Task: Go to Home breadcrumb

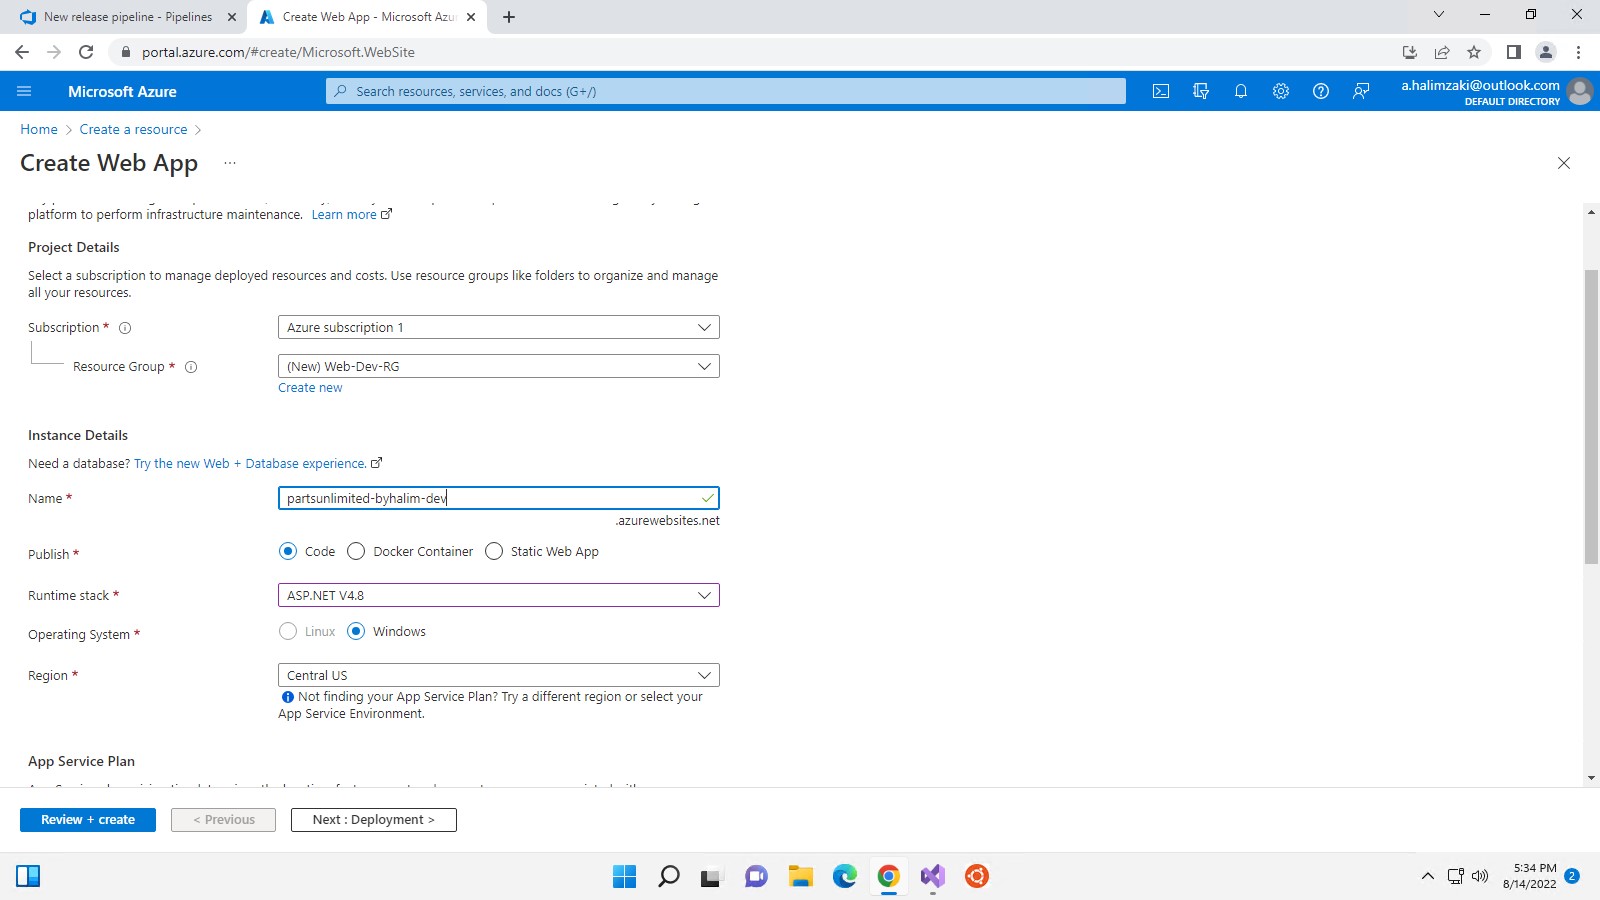Action: pos(39,130)
